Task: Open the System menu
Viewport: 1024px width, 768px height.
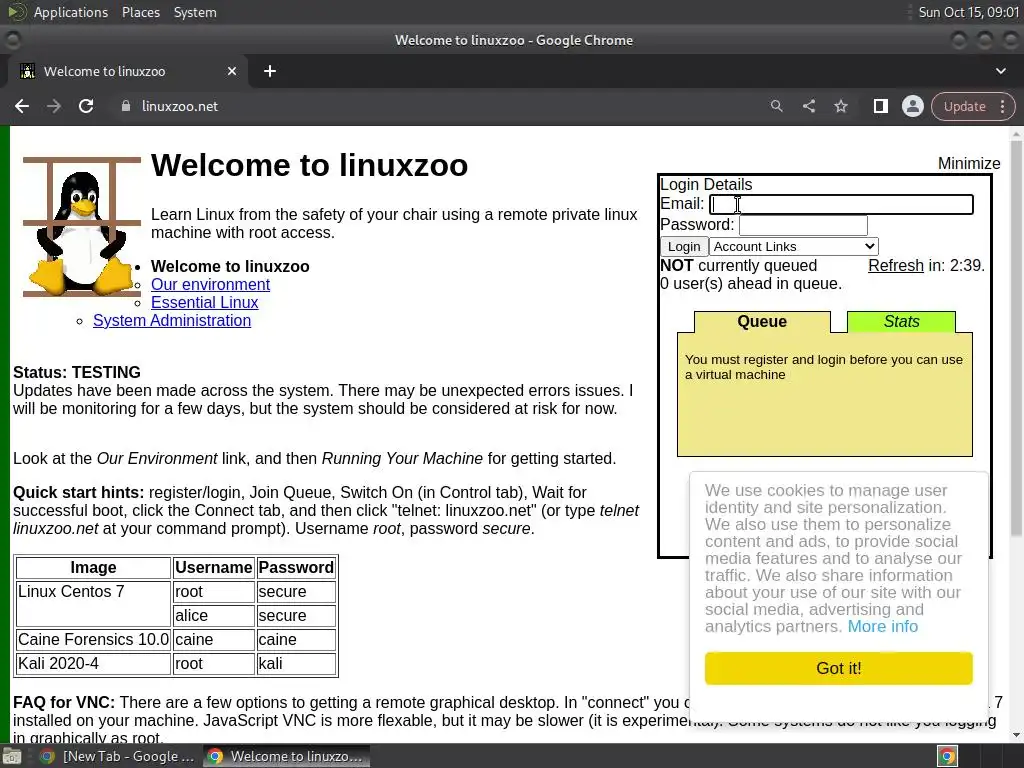Action: [x=195, y=12]
